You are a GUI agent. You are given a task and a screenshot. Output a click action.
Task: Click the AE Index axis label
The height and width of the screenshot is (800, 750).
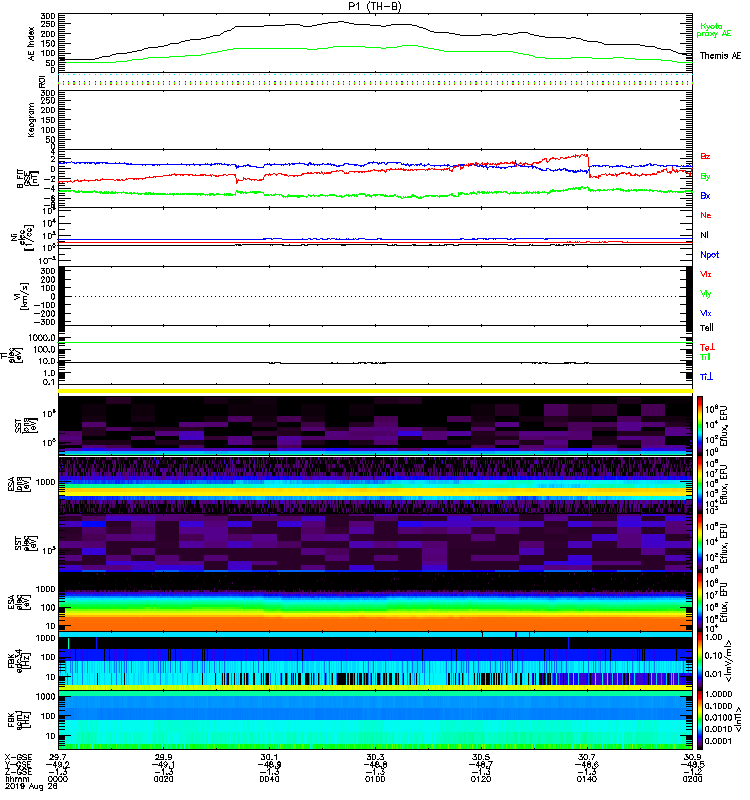(x=32, y=43)
